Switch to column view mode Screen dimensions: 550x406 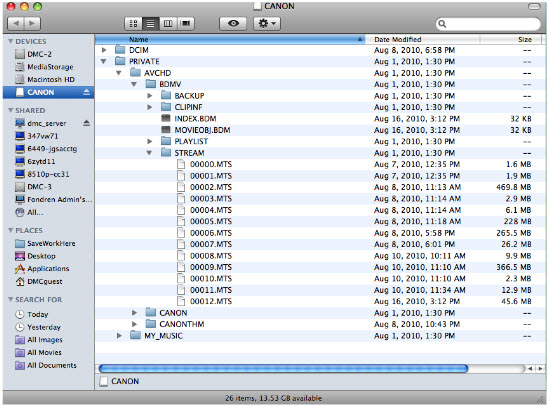point(168,24)
